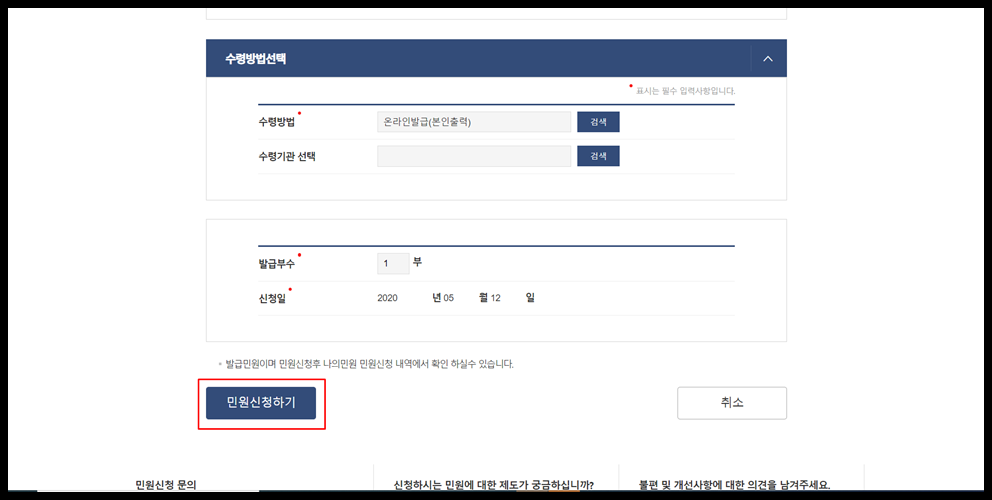Edit the 발급부수 quantity field

[394, 263]
